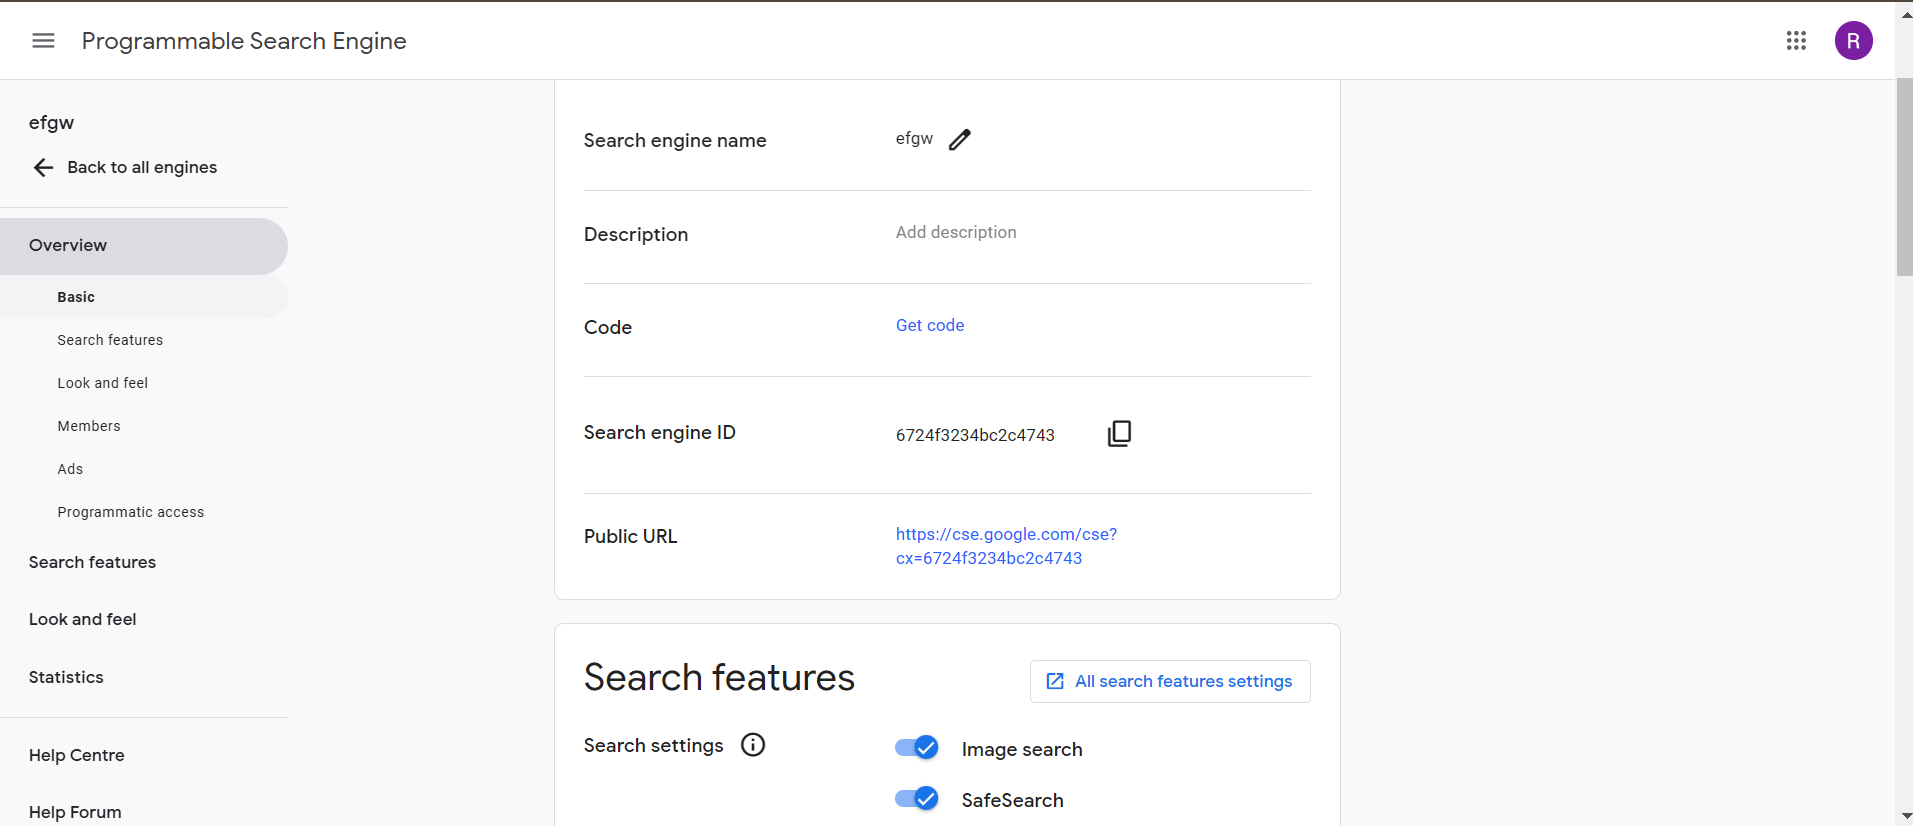1913x826 pixels.
Task: Click the back arrow to all engines
Action: (x=43, y=168)
